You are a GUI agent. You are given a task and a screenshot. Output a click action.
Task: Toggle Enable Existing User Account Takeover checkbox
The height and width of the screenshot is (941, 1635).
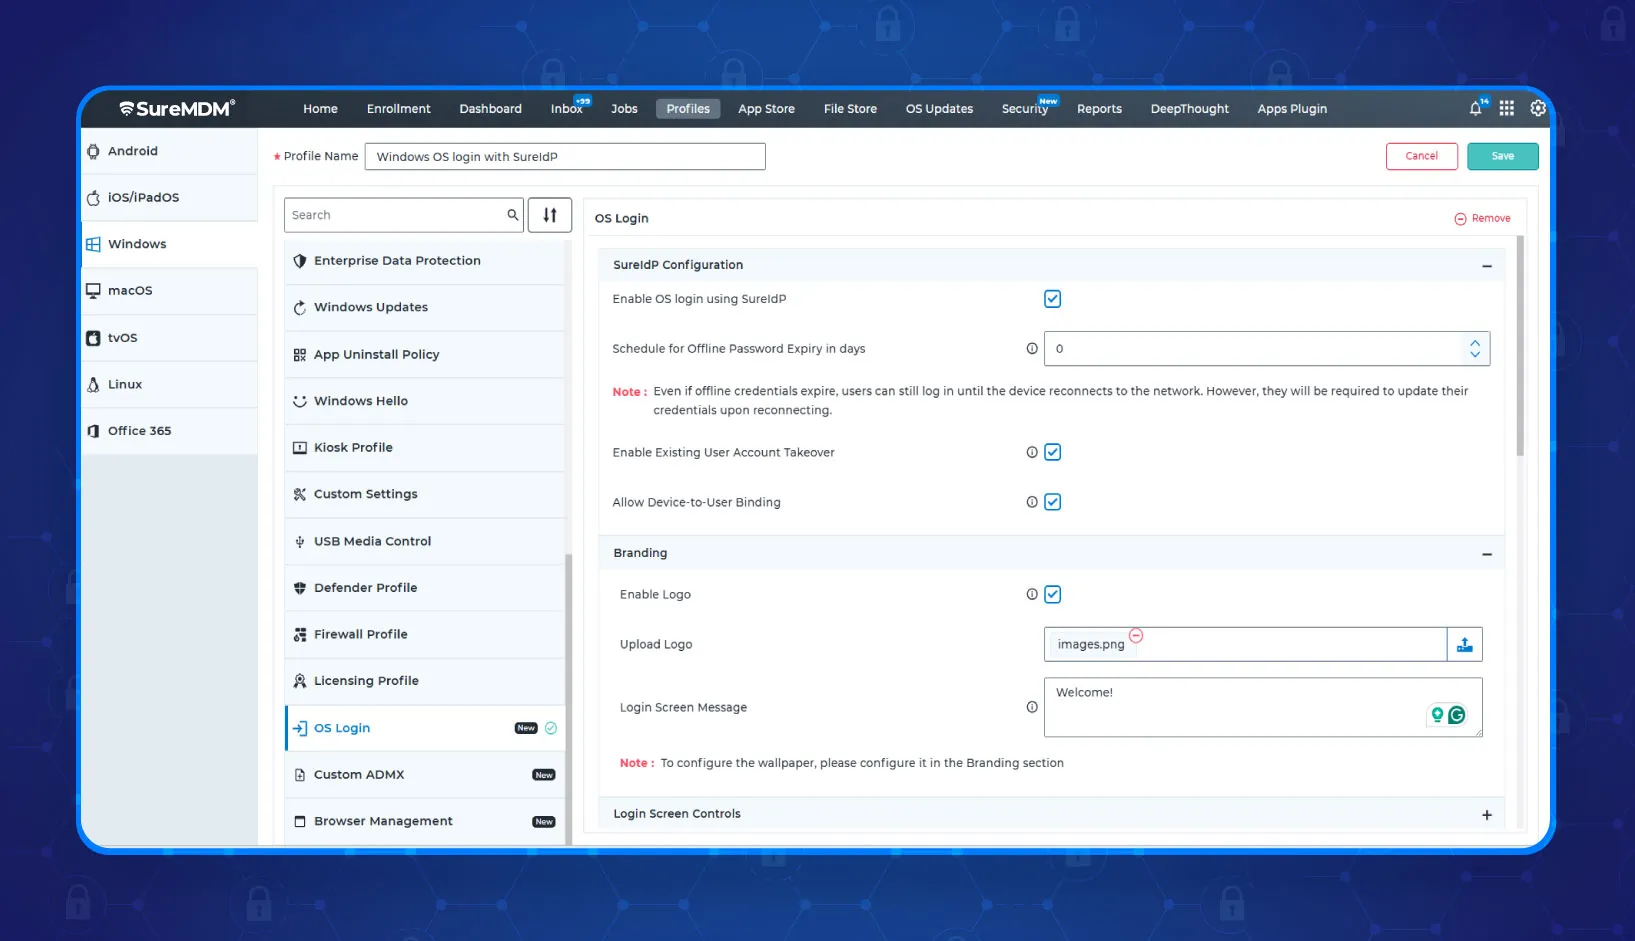pyautogui.click(x=1052, y=452)
